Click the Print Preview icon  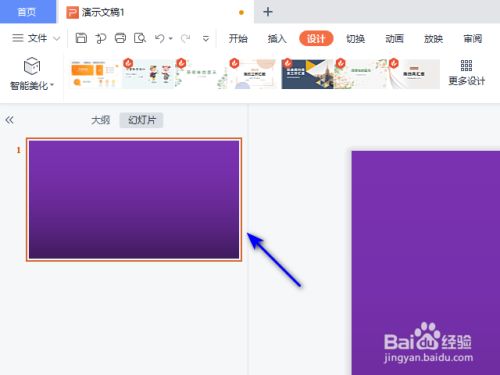click(x=140, y=38)
